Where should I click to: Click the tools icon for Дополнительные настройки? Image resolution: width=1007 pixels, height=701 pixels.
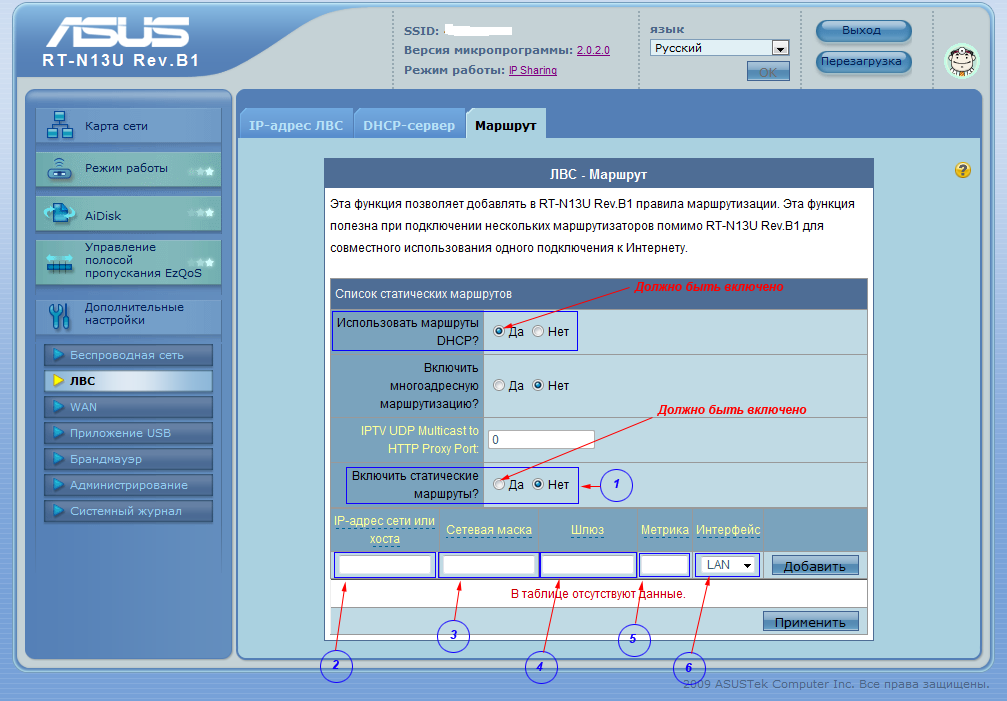coord(59,316)
